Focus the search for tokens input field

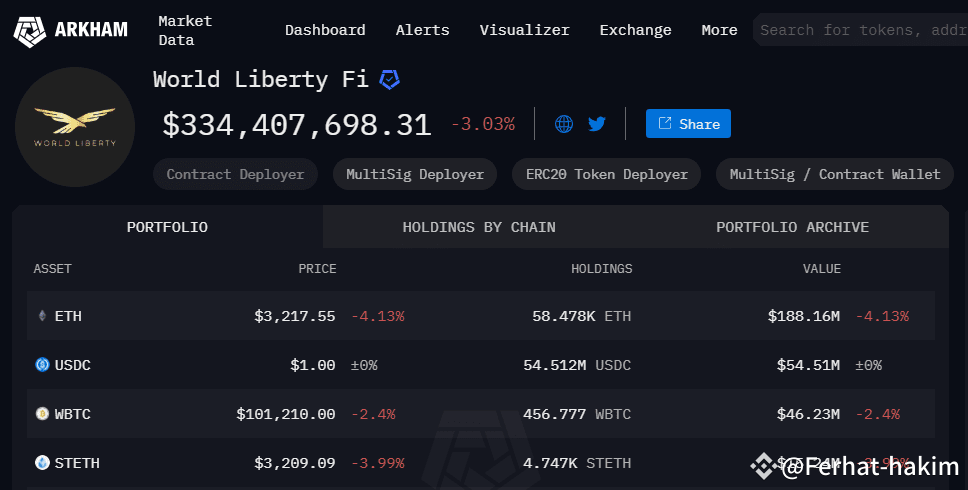tap(862, 30)
